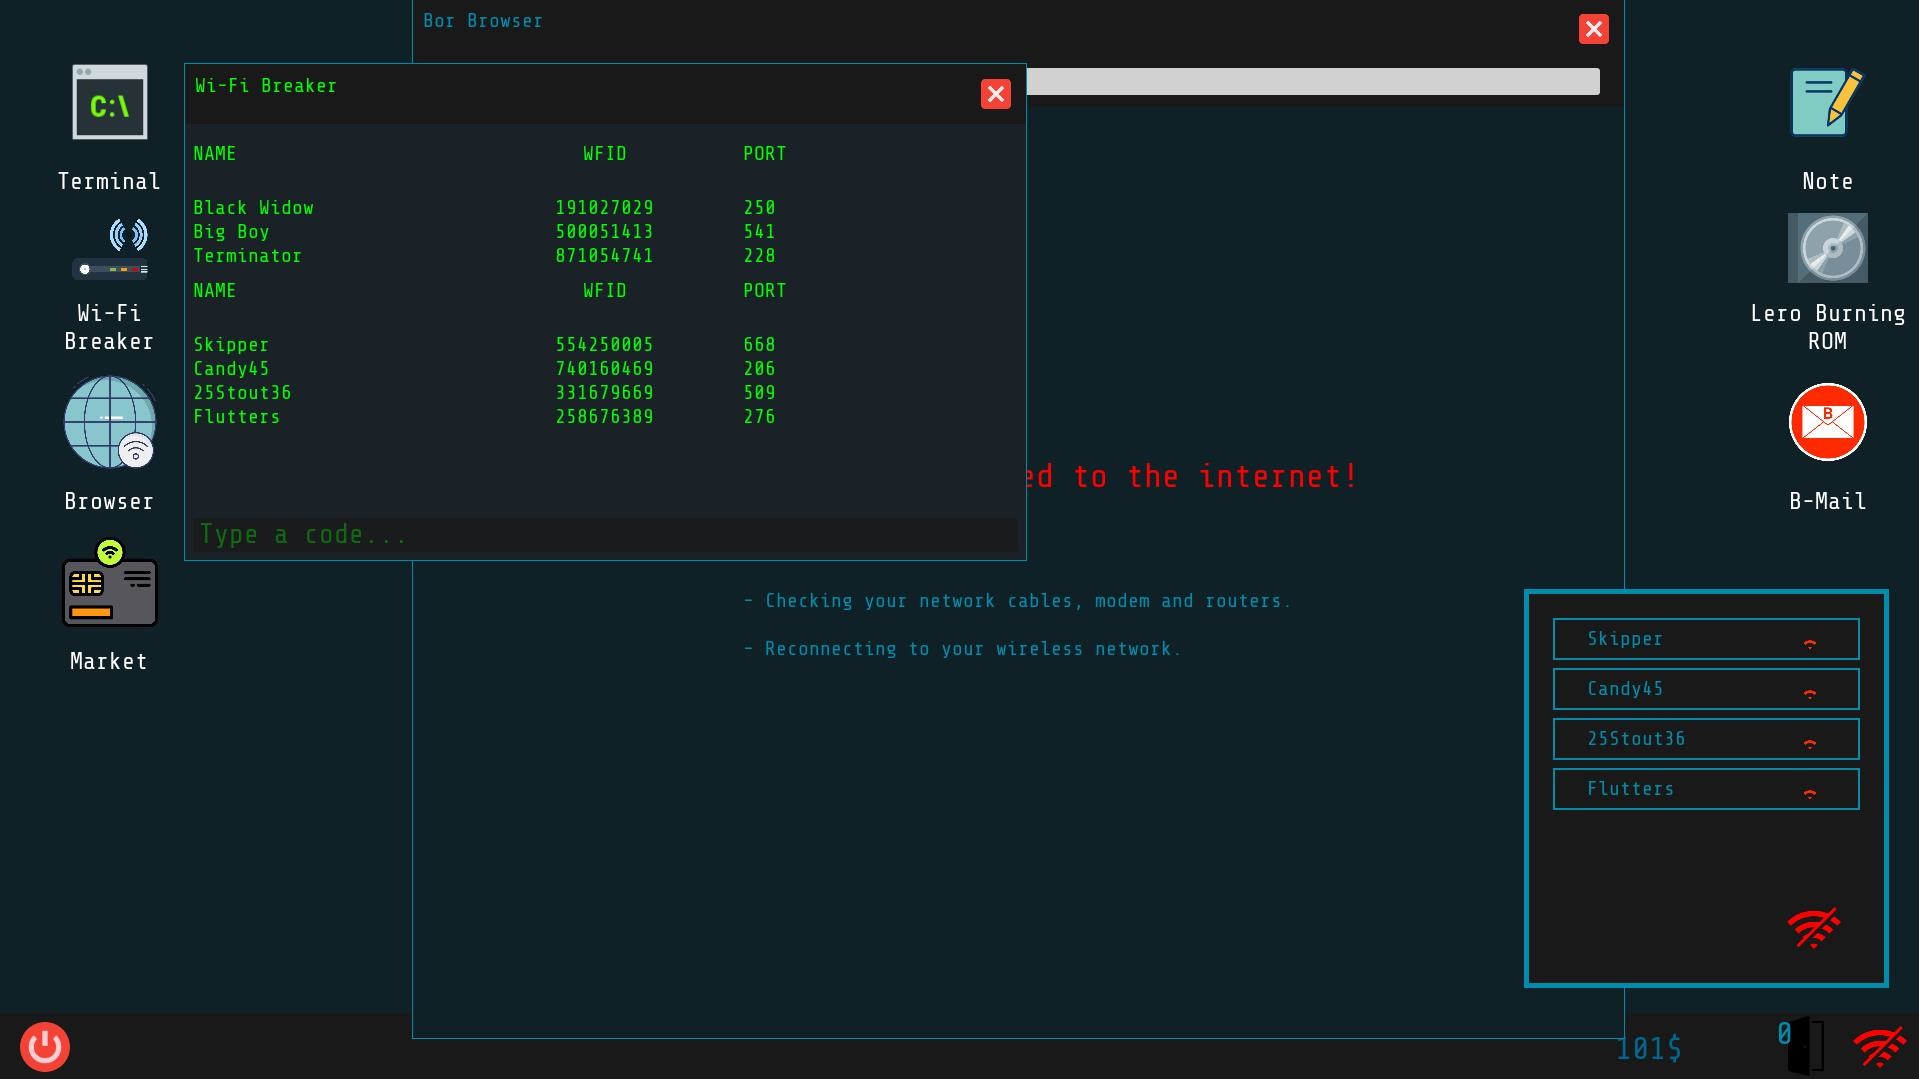Open the Note notepad icon
The image size is (1919, 1079).
point(1826,103)
